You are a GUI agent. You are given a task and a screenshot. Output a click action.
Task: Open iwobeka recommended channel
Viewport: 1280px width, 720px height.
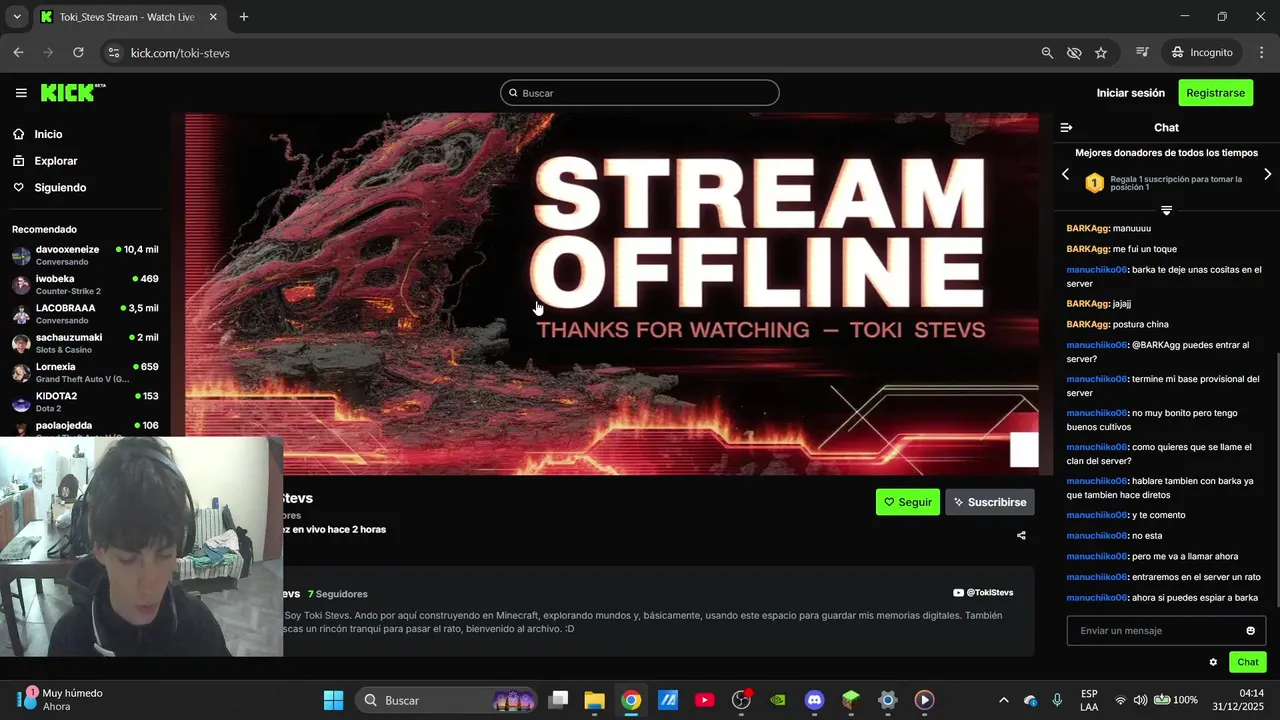85,284
